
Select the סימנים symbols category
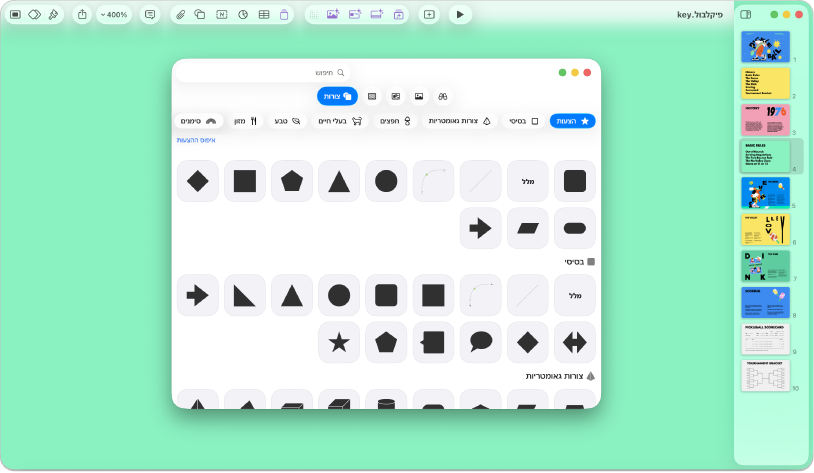(198, 121)
